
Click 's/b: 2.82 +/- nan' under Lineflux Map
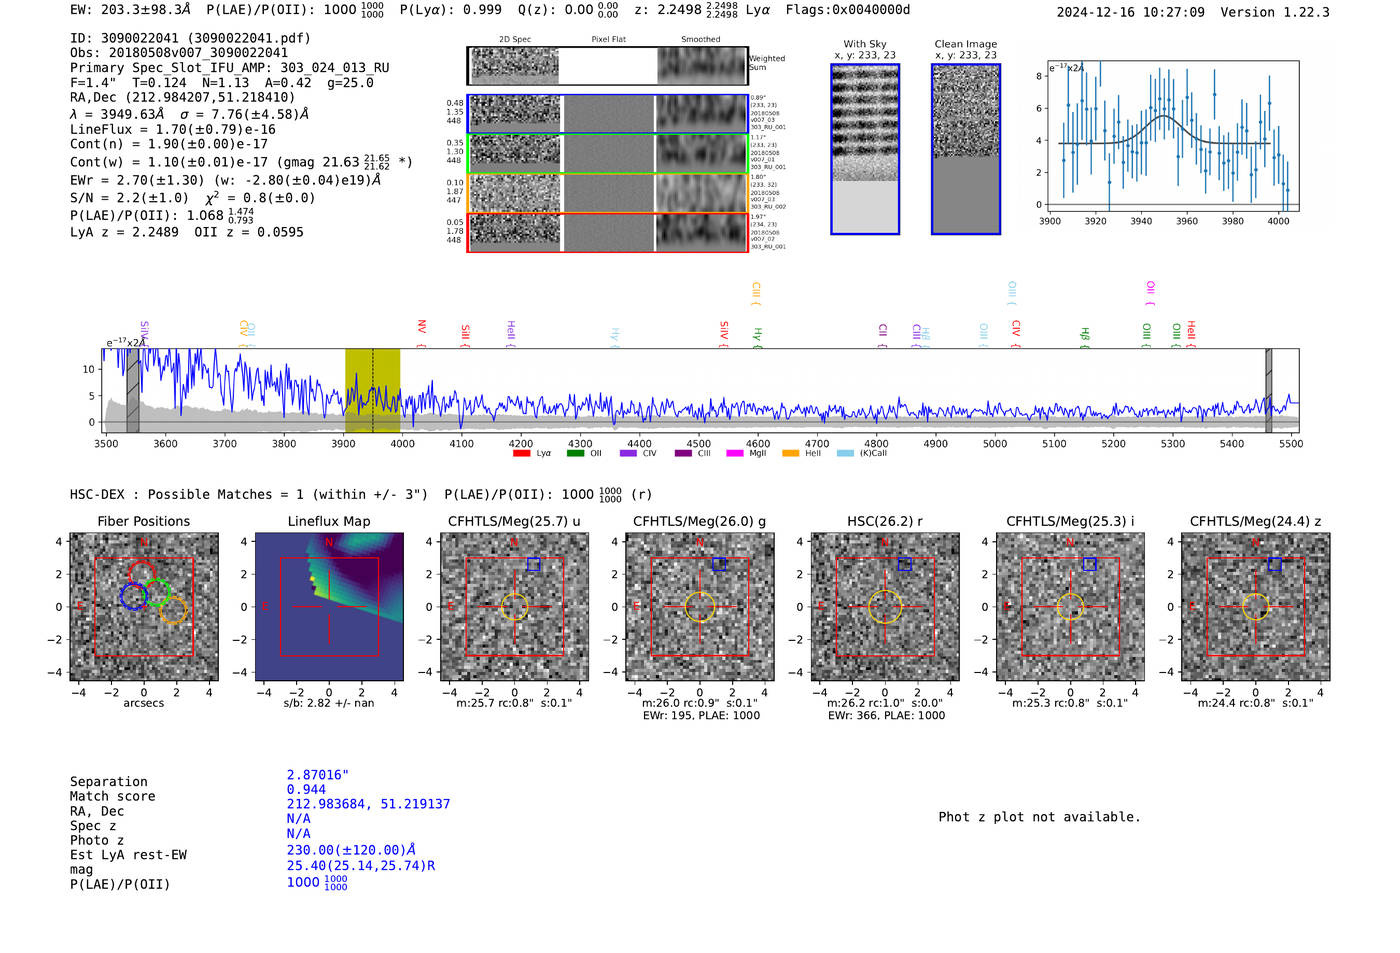(x=329, y=704)
